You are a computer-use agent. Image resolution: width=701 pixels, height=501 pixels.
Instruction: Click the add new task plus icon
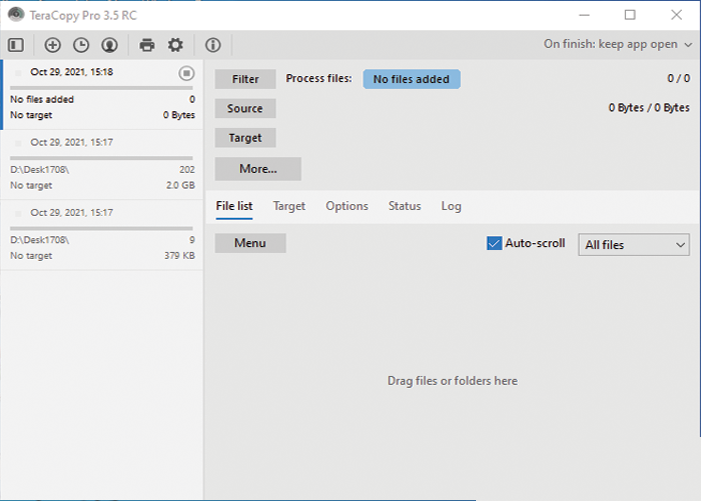tap(52, 45)
